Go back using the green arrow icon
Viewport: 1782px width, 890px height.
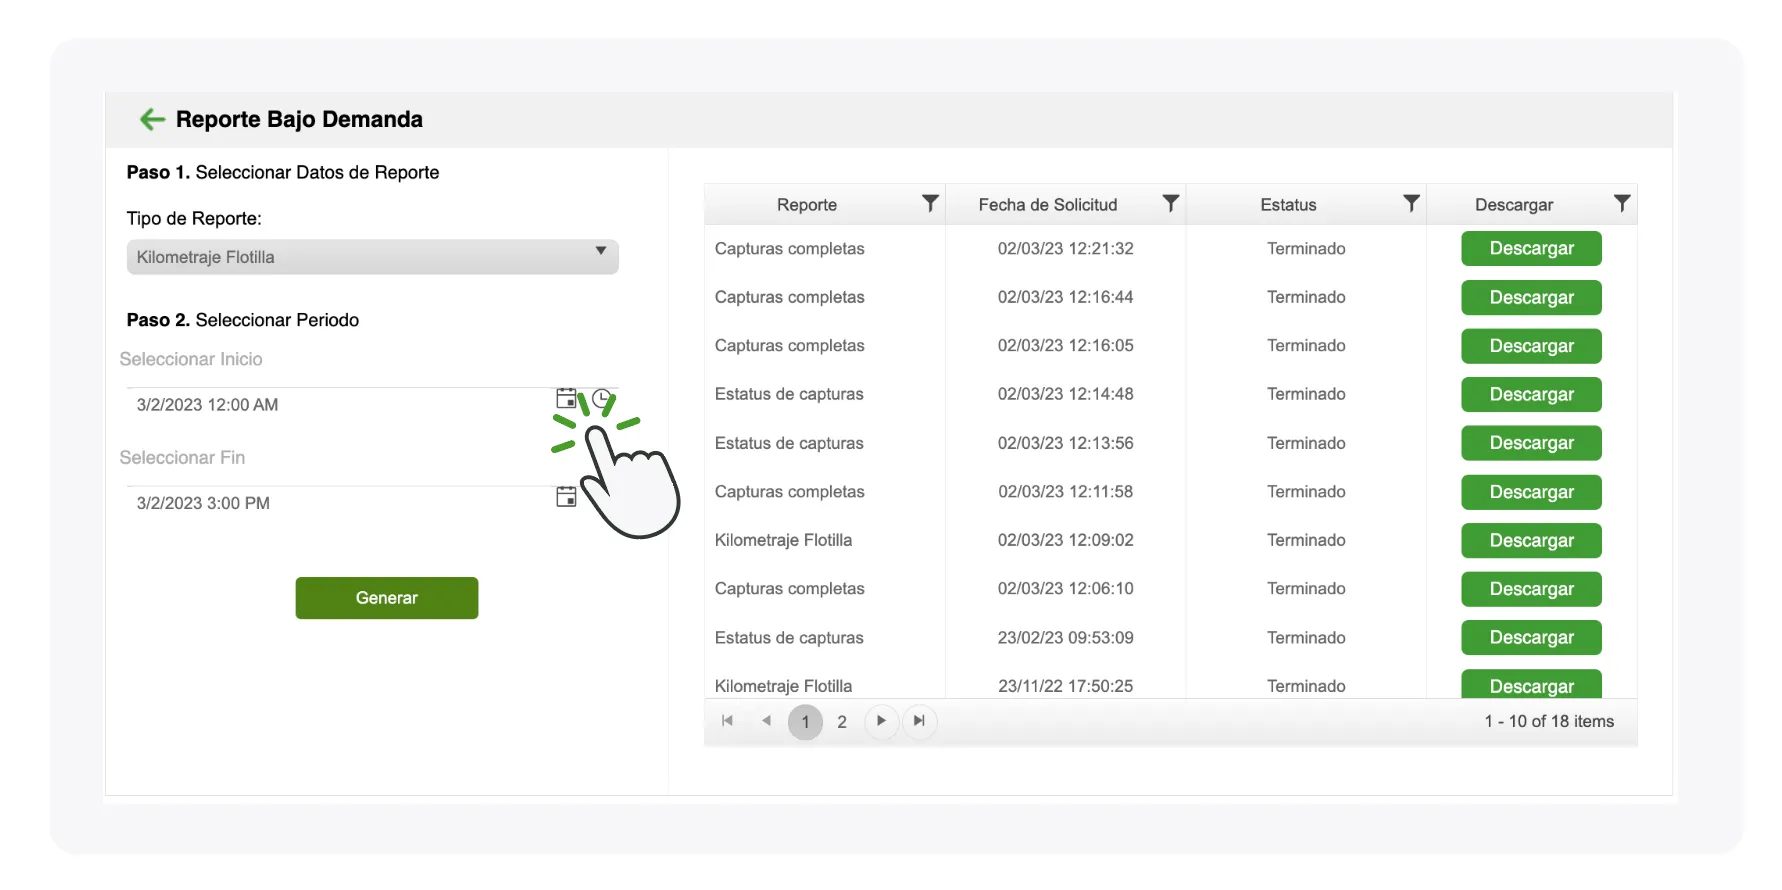pyautogui.click(x=152, y=119)
